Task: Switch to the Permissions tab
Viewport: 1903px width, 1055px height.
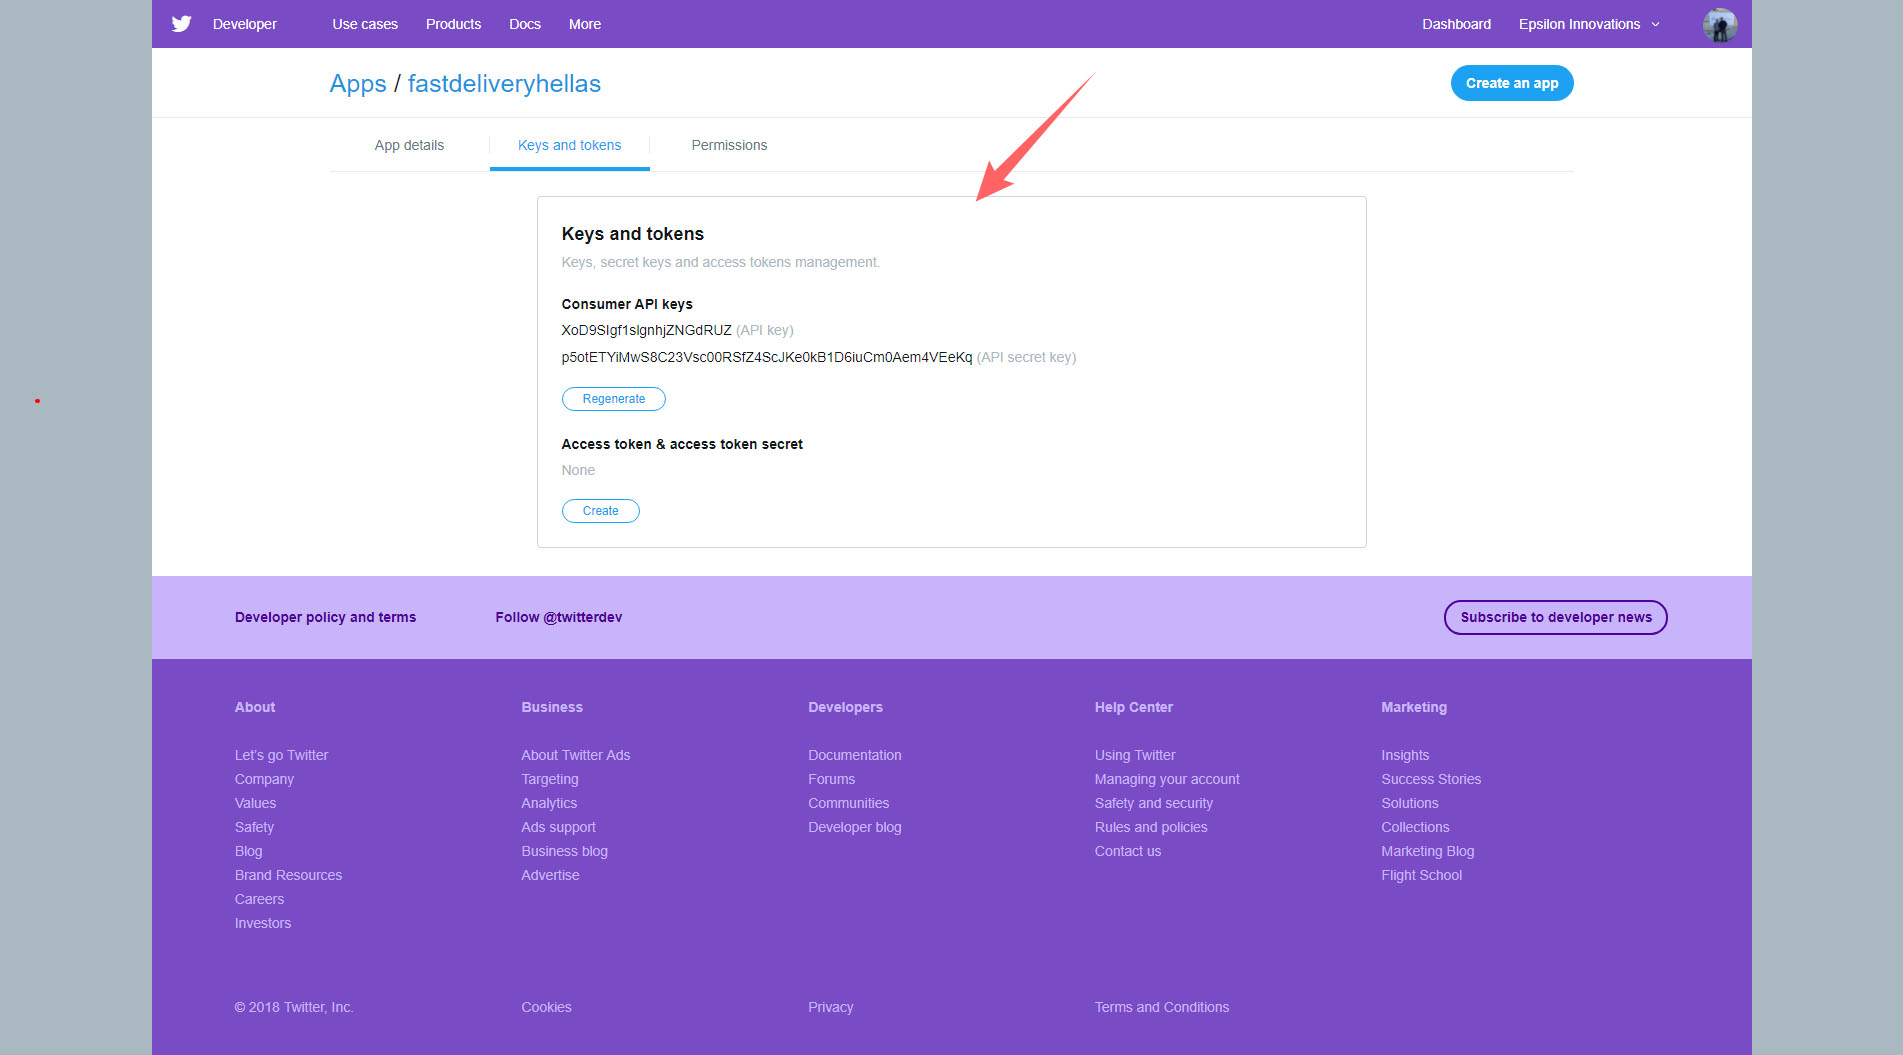Action: tap(729, 145)
